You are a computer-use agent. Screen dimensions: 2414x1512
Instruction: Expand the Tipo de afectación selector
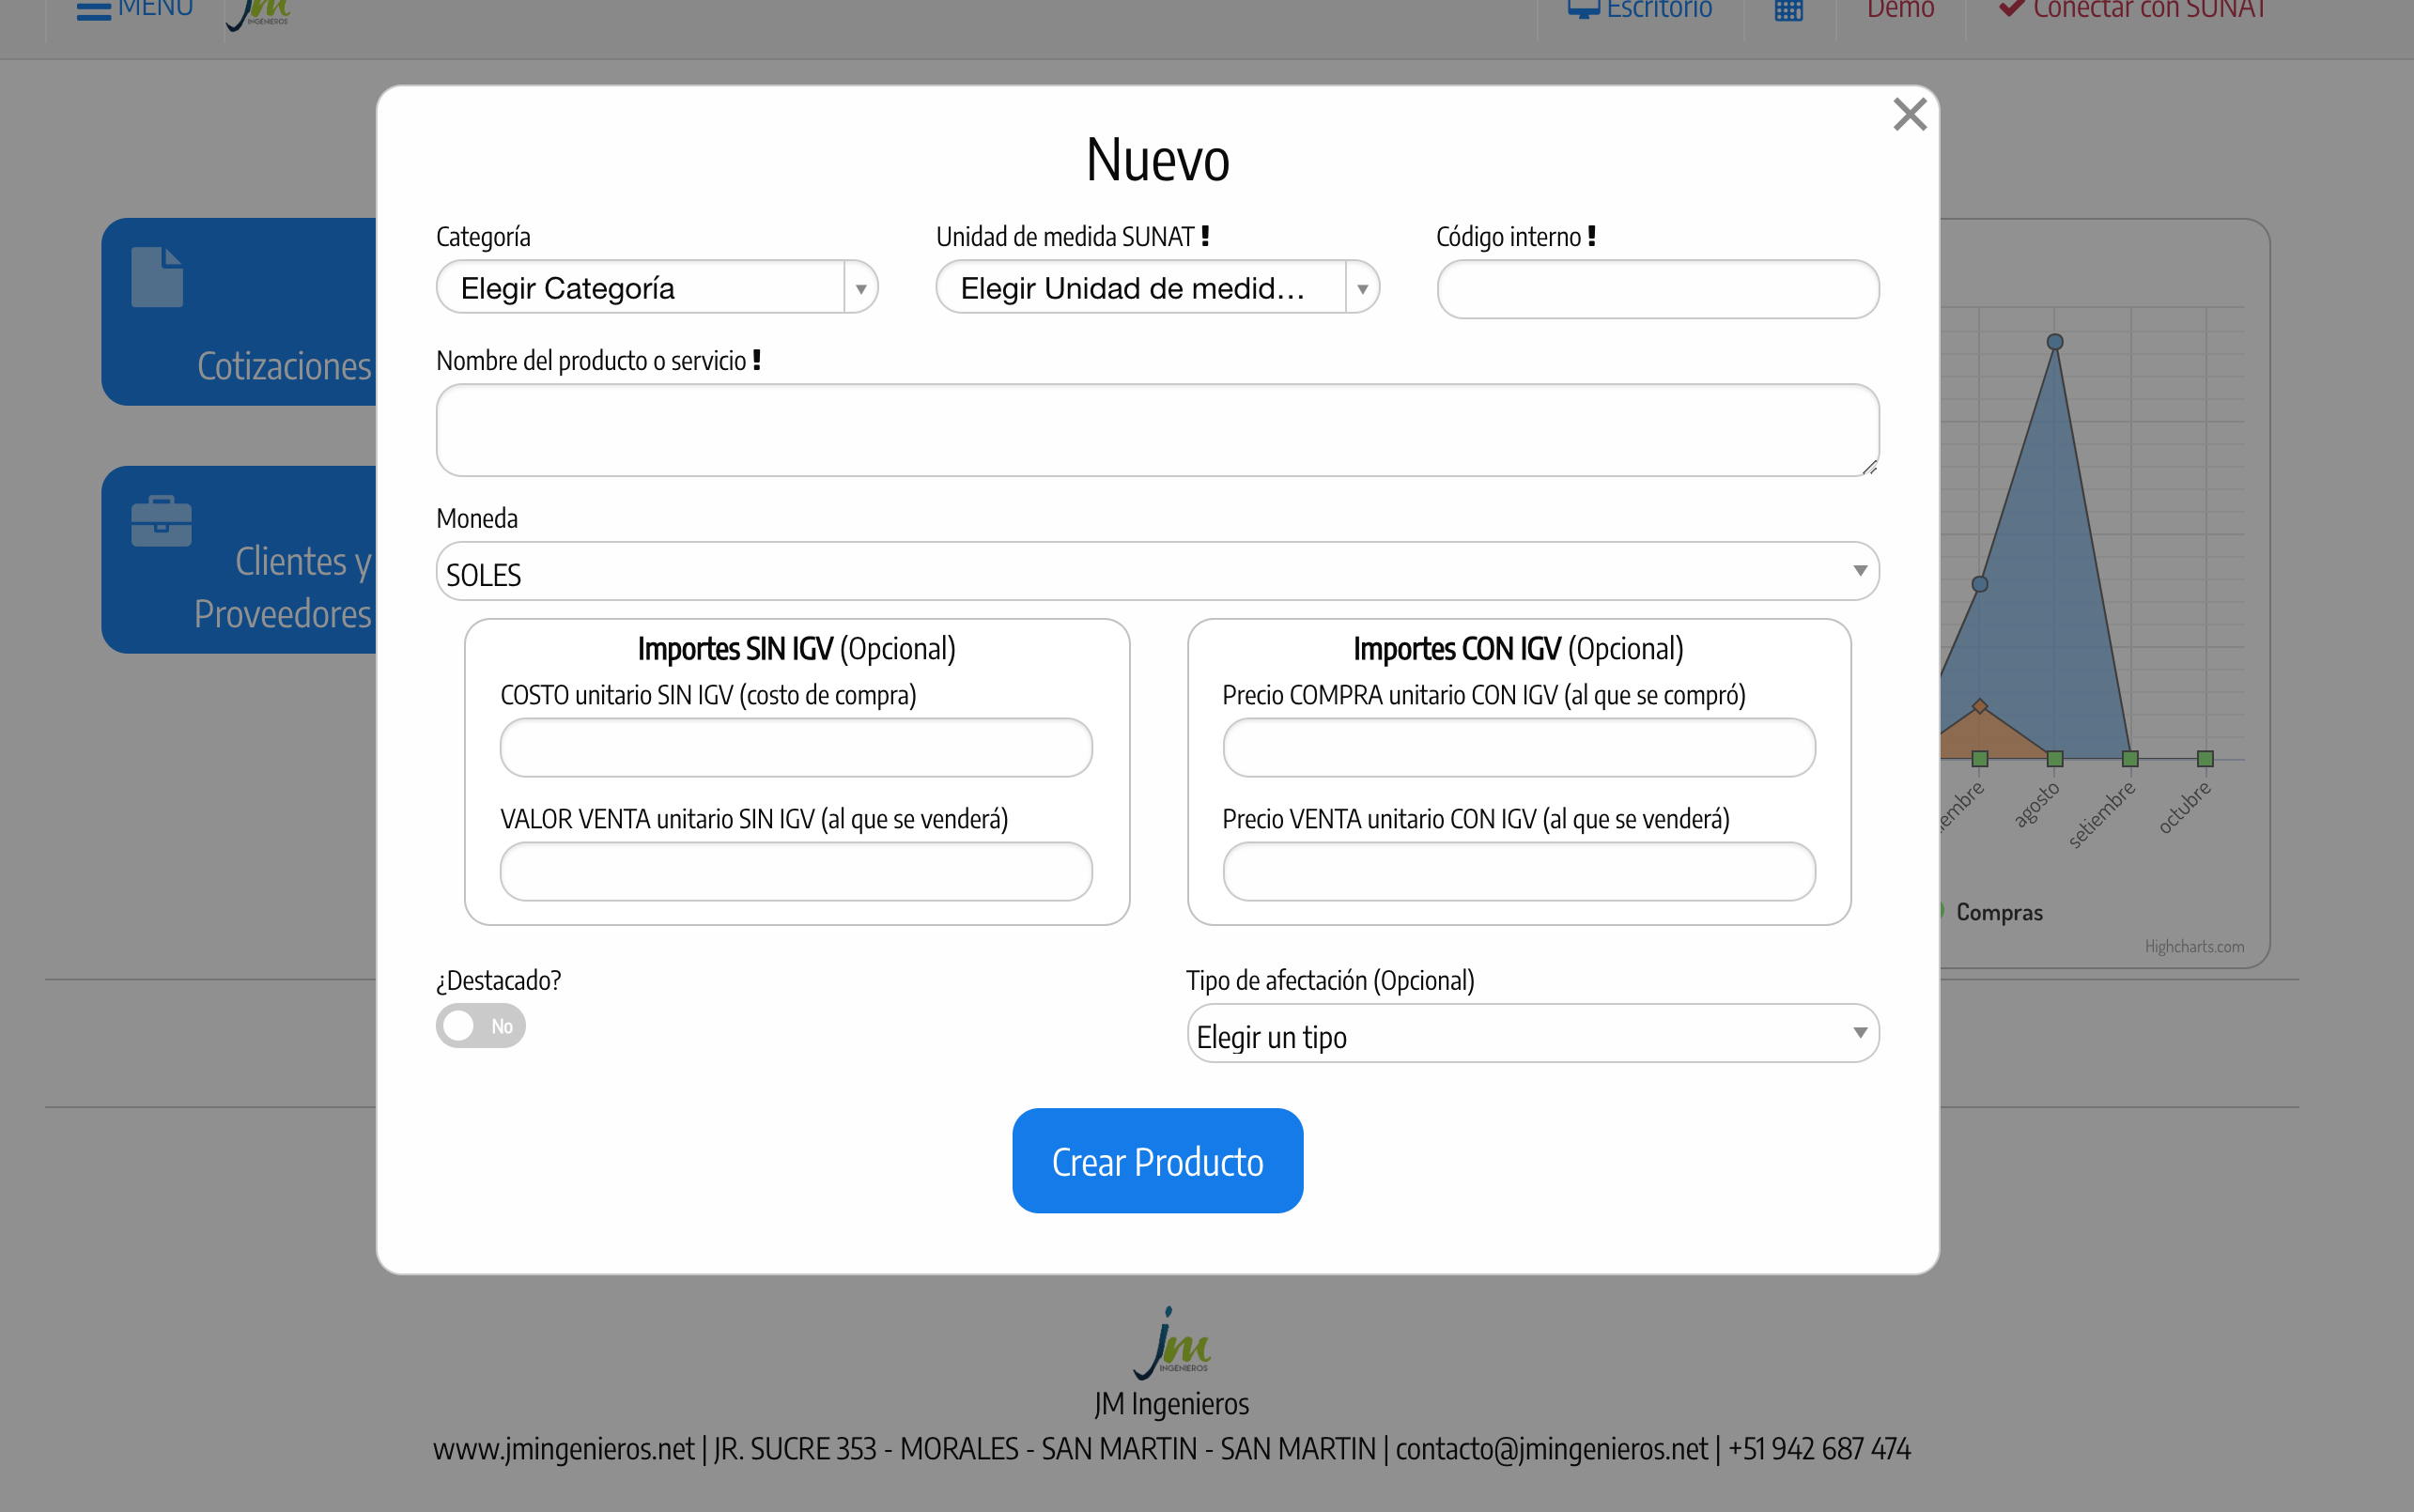(x=1532, y=1034)
